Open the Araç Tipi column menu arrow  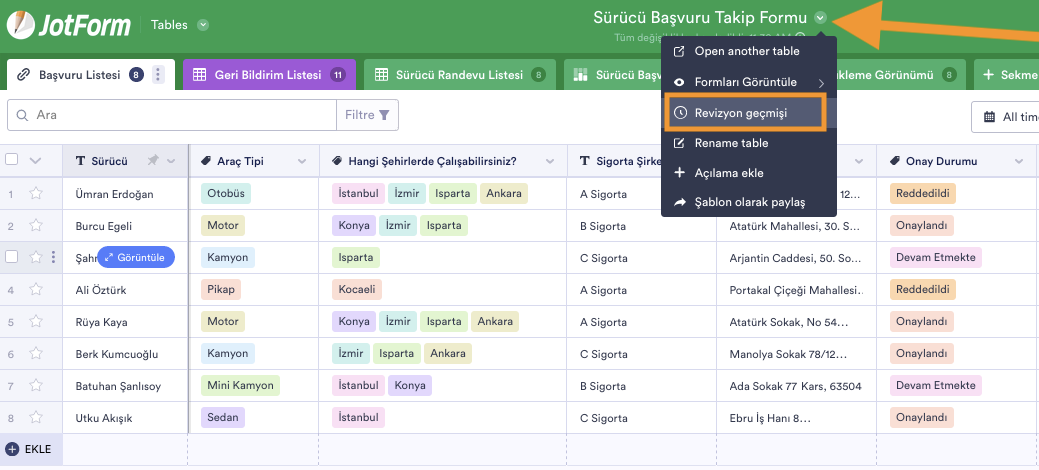click(x=304, y=161)
